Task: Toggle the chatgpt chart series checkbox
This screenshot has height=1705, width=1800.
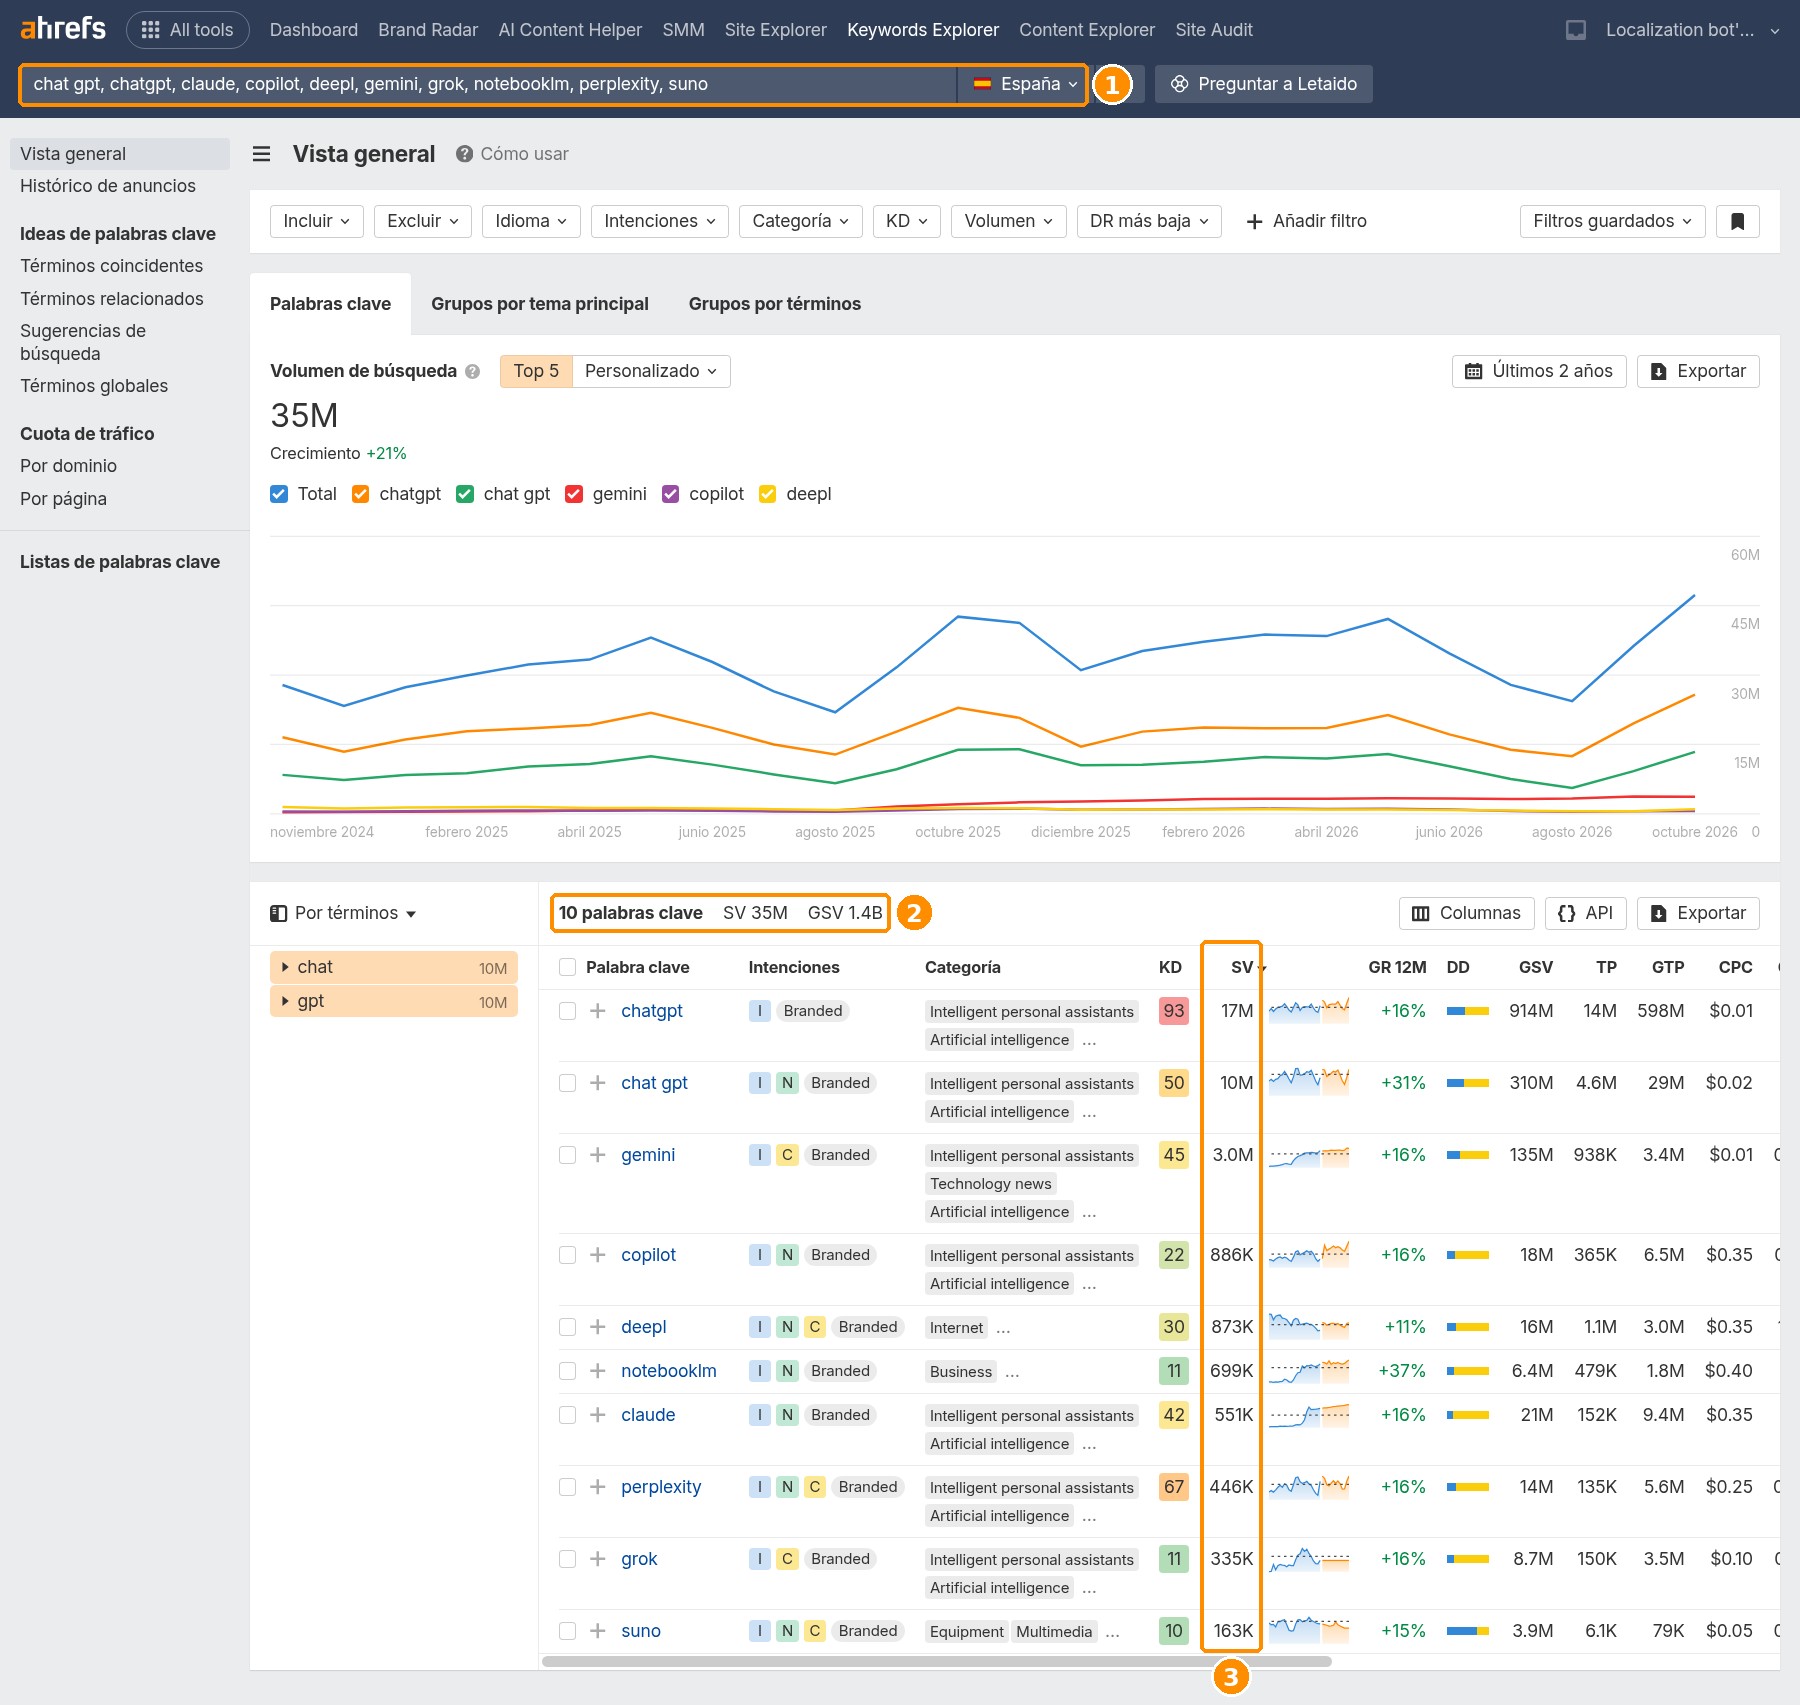Action: pos(361,494)
